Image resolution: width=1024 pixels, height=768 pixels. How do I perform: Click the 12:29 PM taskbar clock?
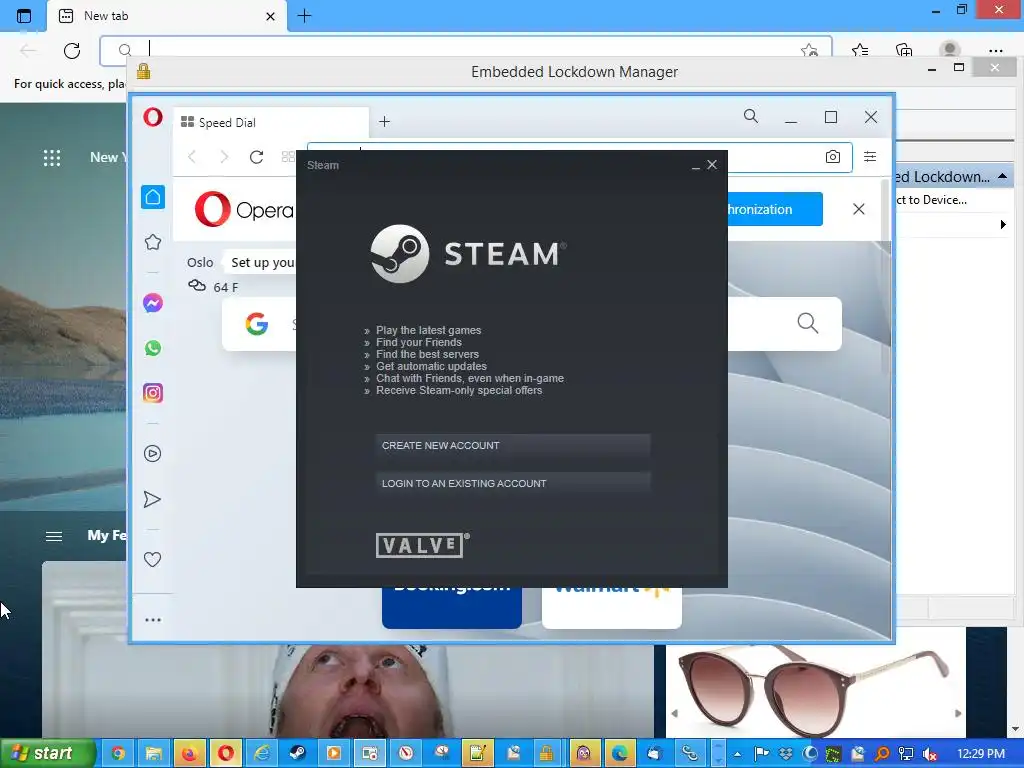click(981, 754)
